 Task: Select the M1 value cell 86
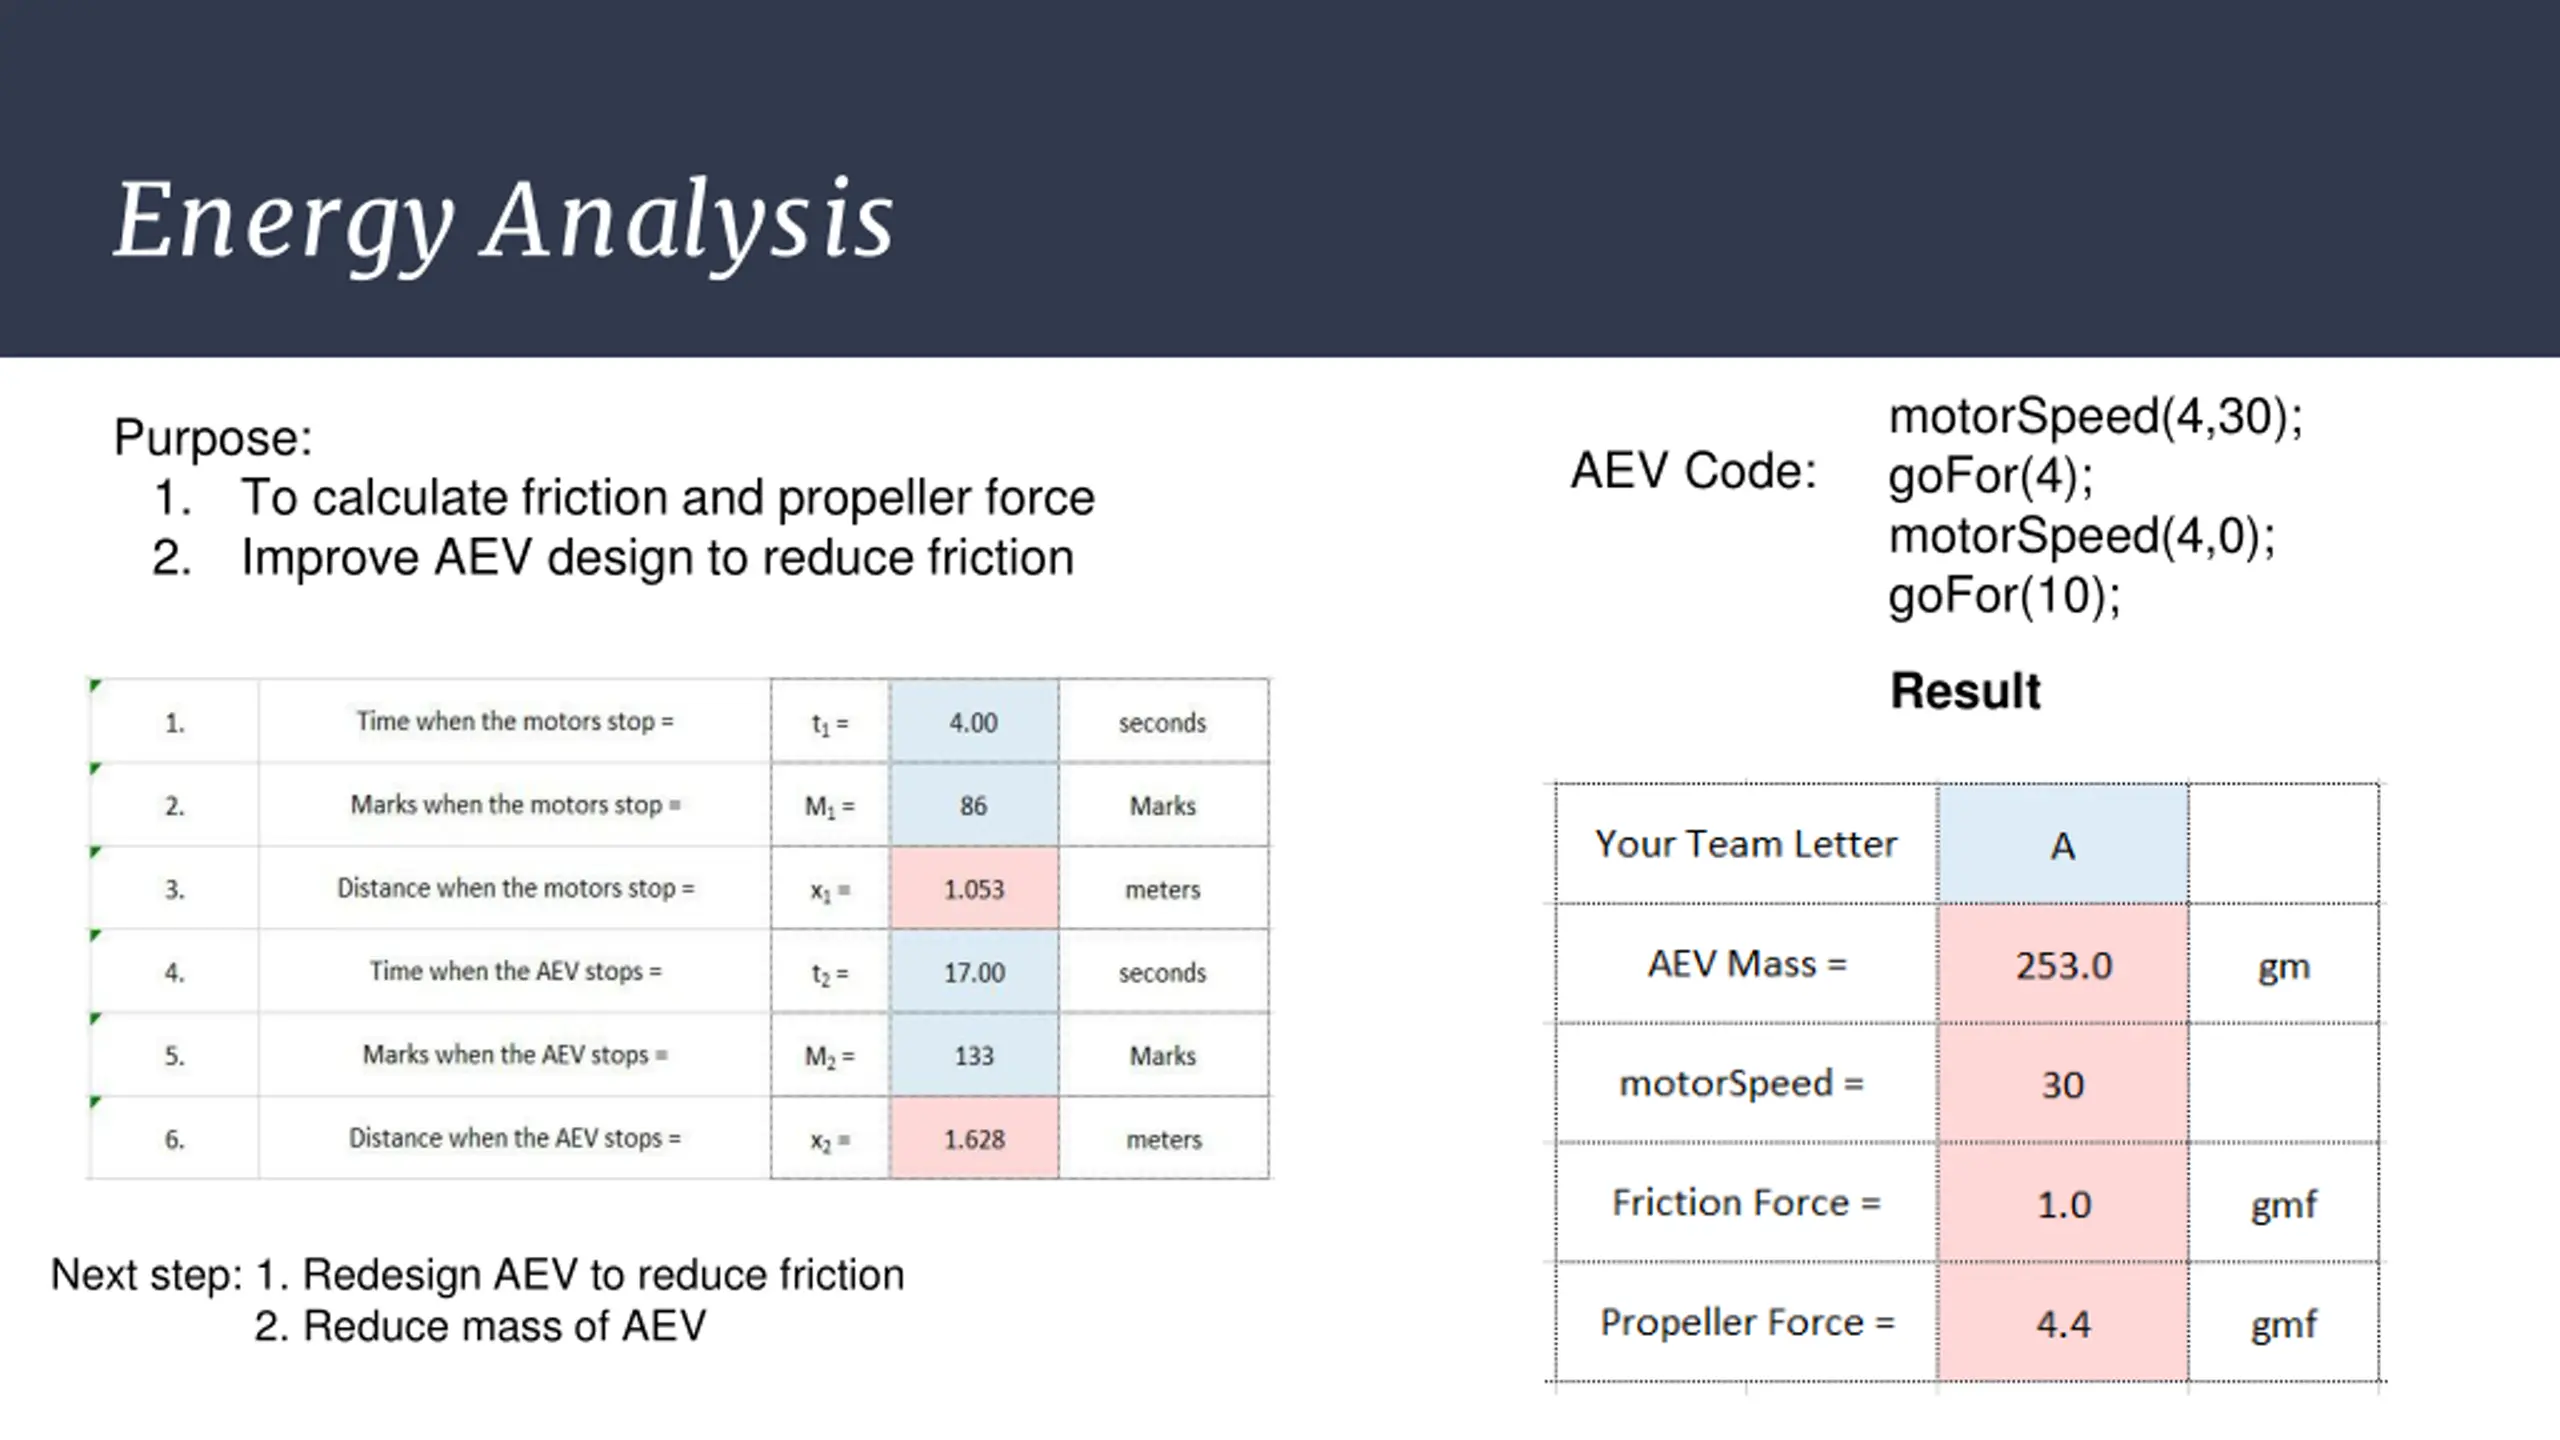[974, 805]
